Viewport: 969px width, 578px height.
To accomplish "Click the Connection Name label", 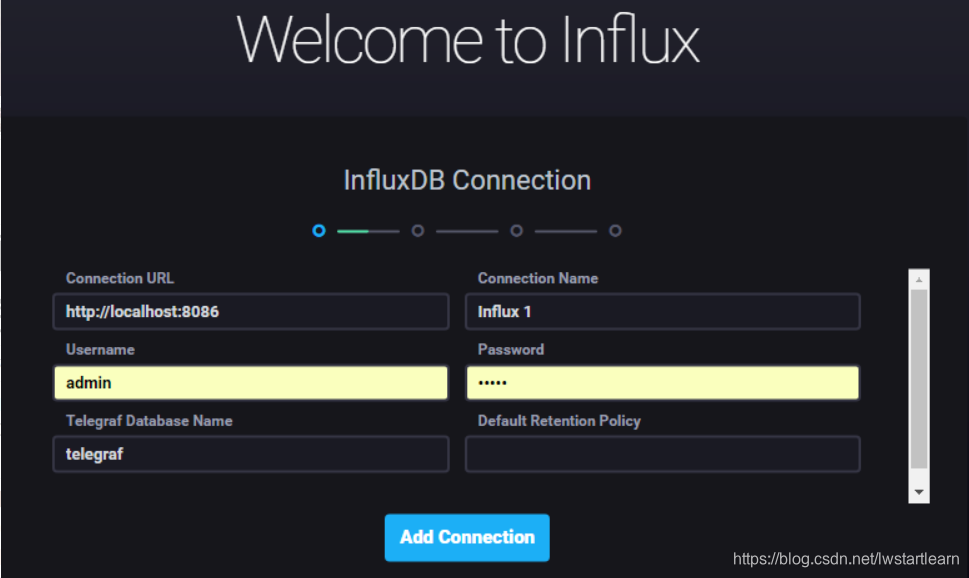I will tap(538, 278).
